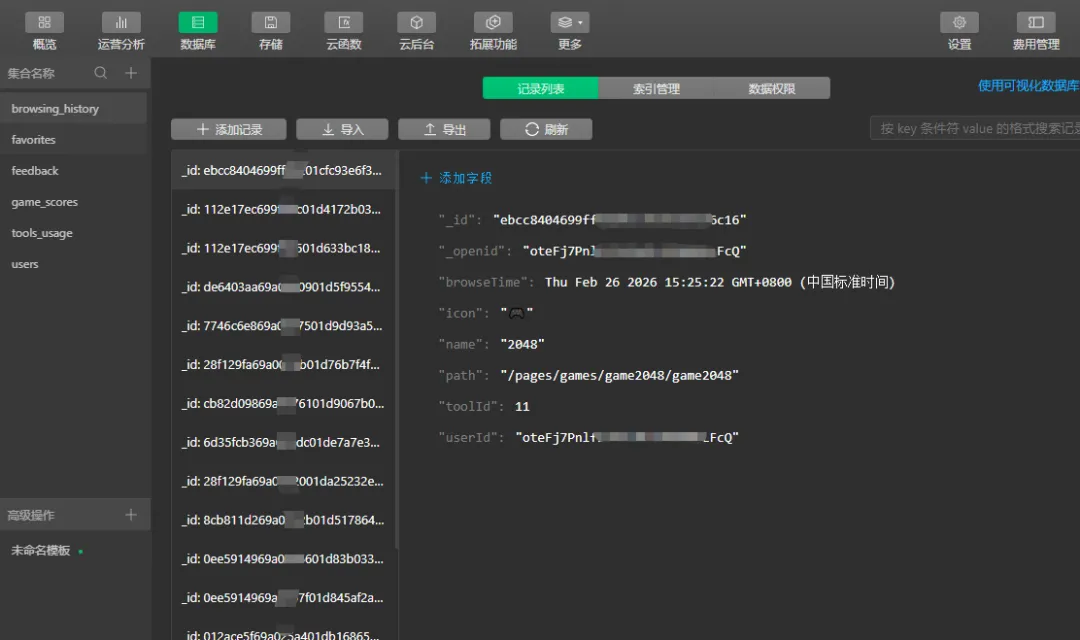Select the favorites collection
The width and height of the screenshot is (1080, 640).
tap(74, 140)
